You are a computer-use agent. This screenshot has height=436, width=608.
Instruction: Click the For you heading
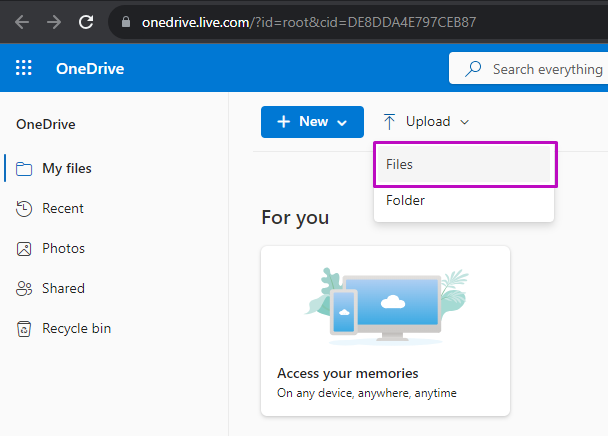pyautogui.click(x=295, y=218)
